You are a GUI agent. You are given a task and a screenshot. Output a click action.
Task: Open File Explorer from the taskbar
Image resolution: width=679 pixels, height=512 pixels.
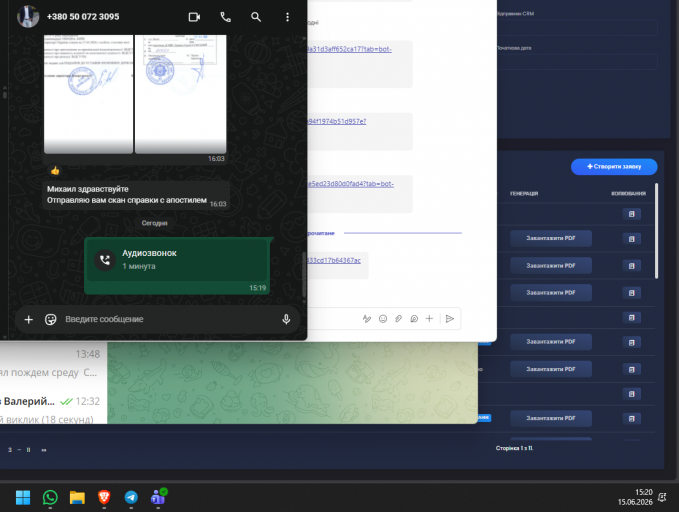[x=77, y=497]
